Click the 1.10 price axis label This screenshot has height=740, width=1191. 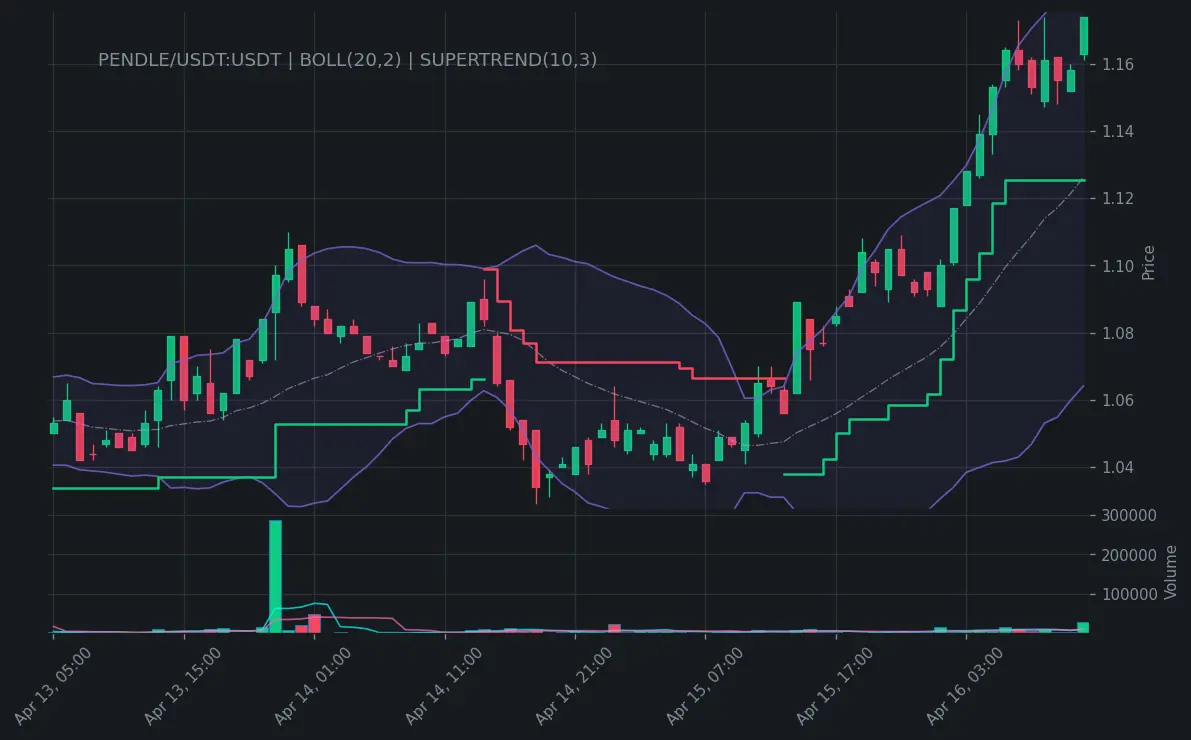[x=1118, y=266]
